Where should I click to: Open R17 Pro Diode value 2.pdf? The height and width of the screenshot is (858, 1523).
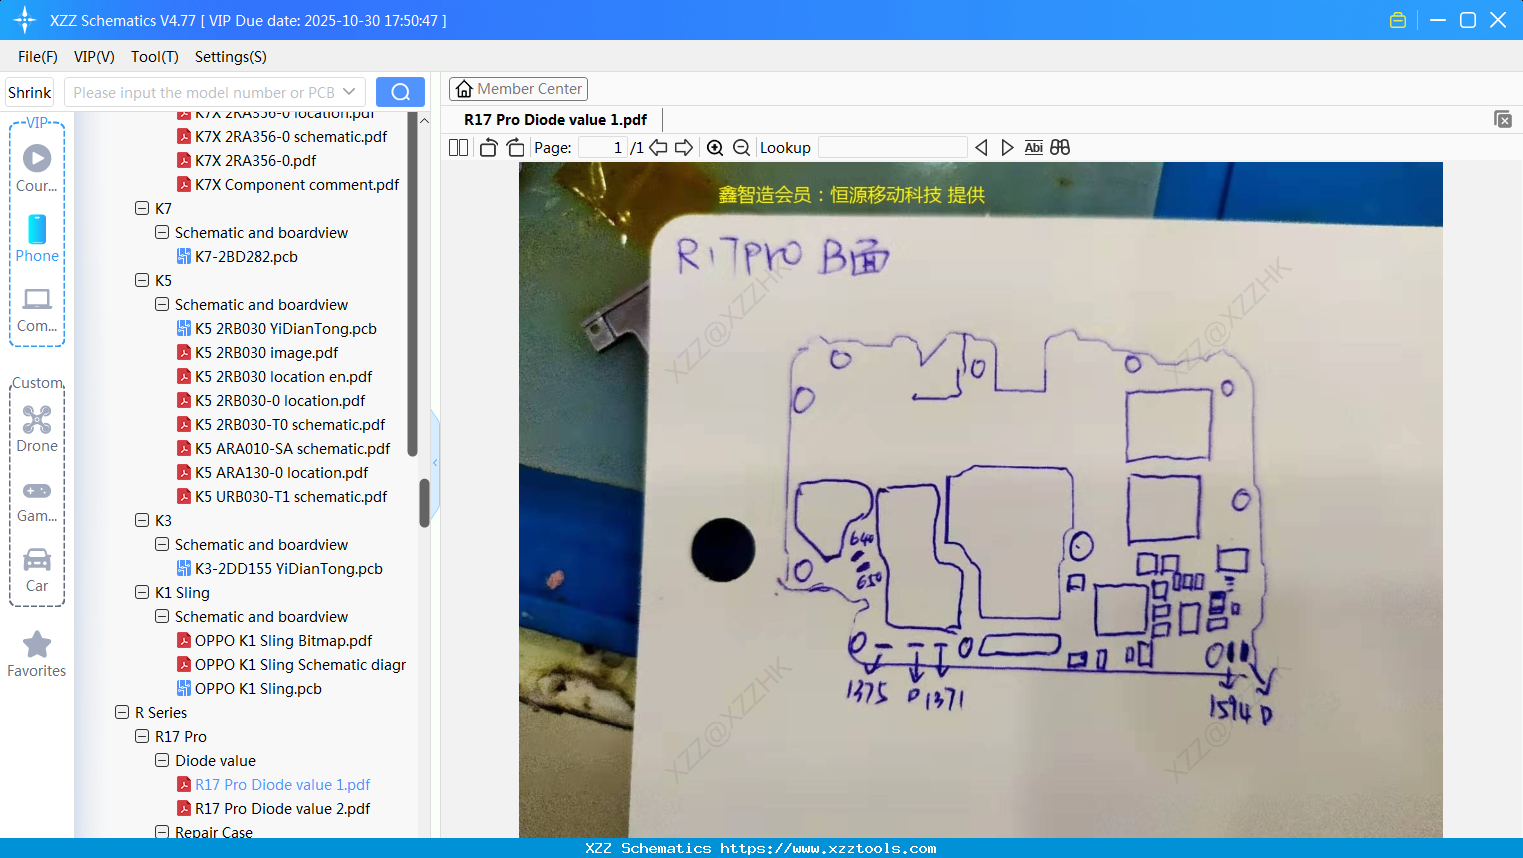click(x=282, y=808)
